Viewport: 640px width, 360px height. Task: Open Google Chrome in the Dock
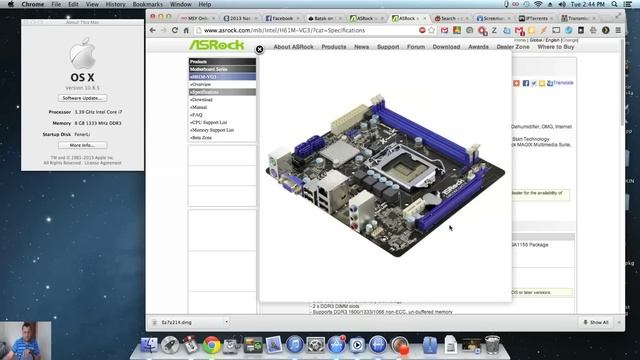click(x=211, y=345)
